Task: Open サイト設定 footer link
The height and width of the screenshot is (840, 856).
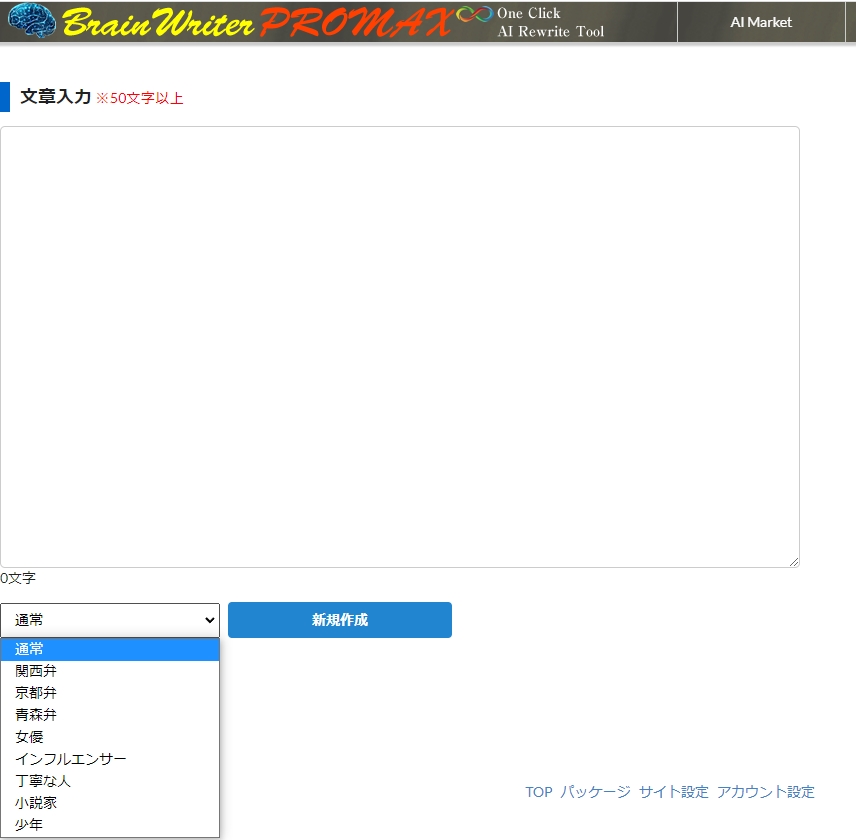Action: tap(673, 792)
